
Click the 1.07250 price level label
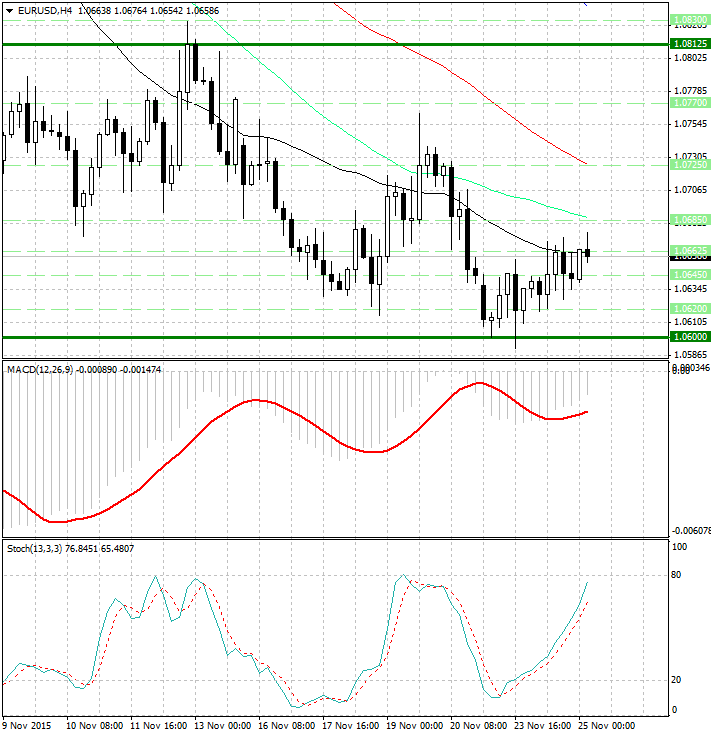pyautogui.click(x=690, y=164)
